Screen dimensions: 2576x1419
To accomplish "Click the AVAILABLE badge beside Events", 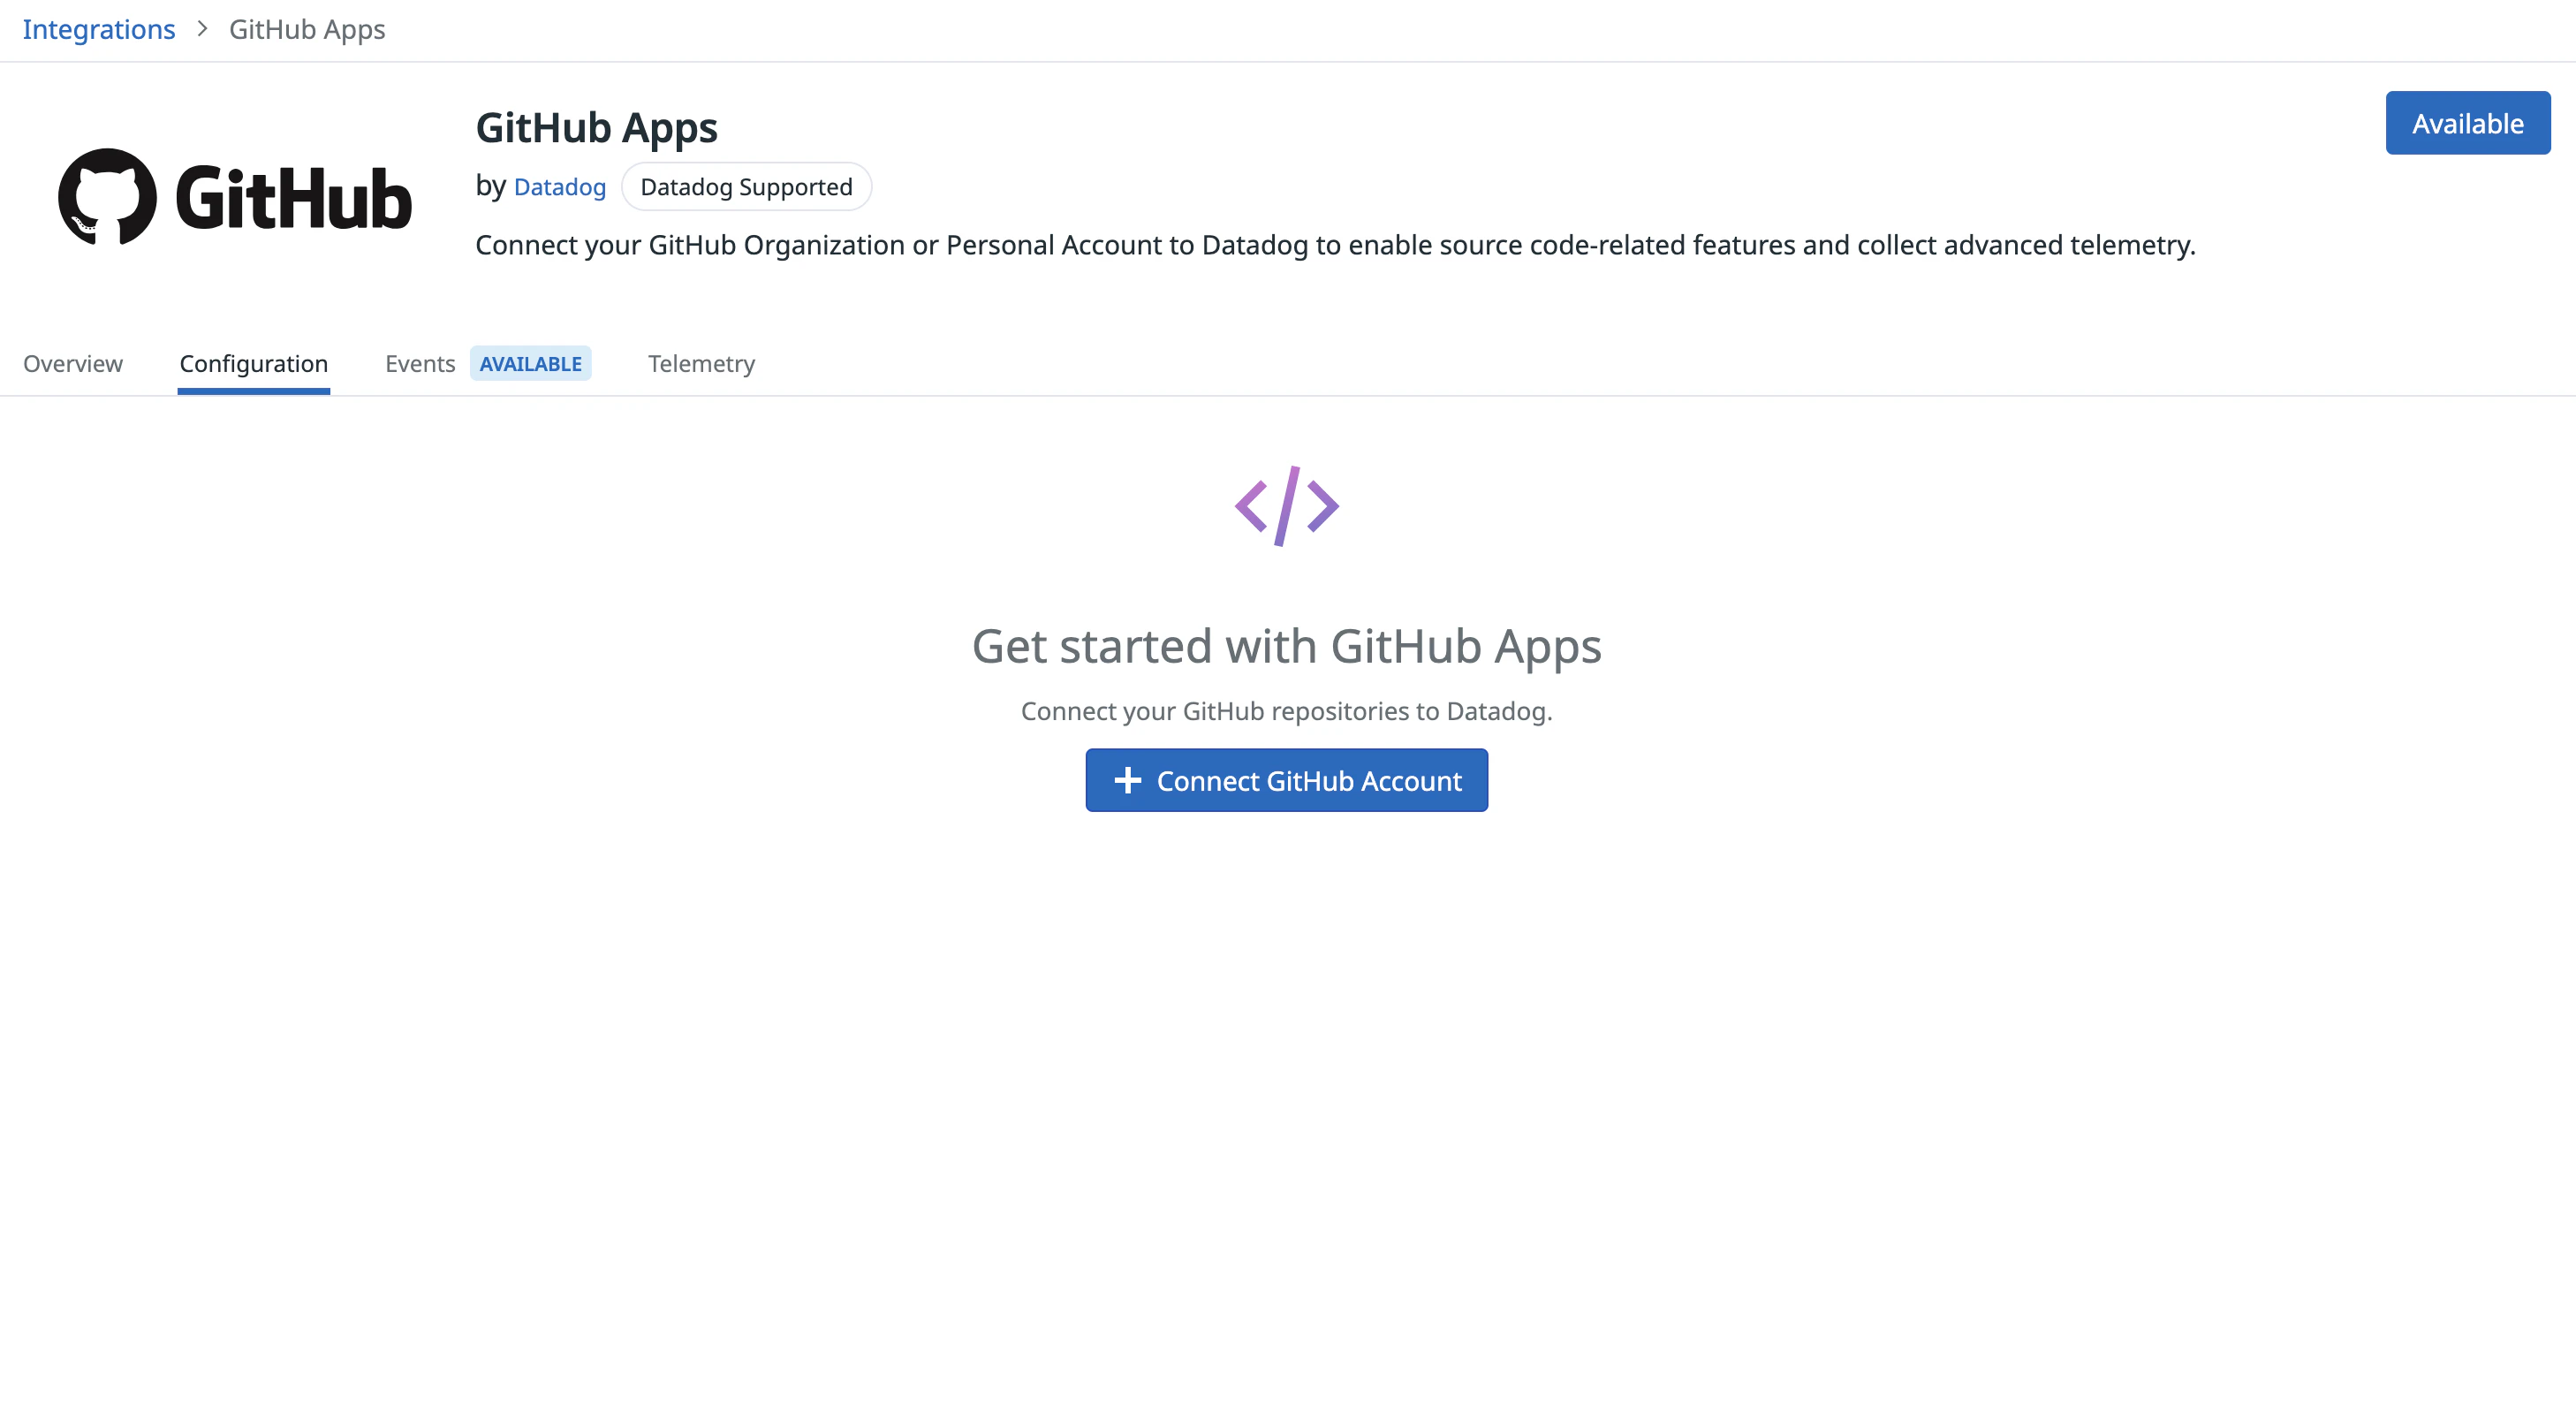I will click(531, 363).
